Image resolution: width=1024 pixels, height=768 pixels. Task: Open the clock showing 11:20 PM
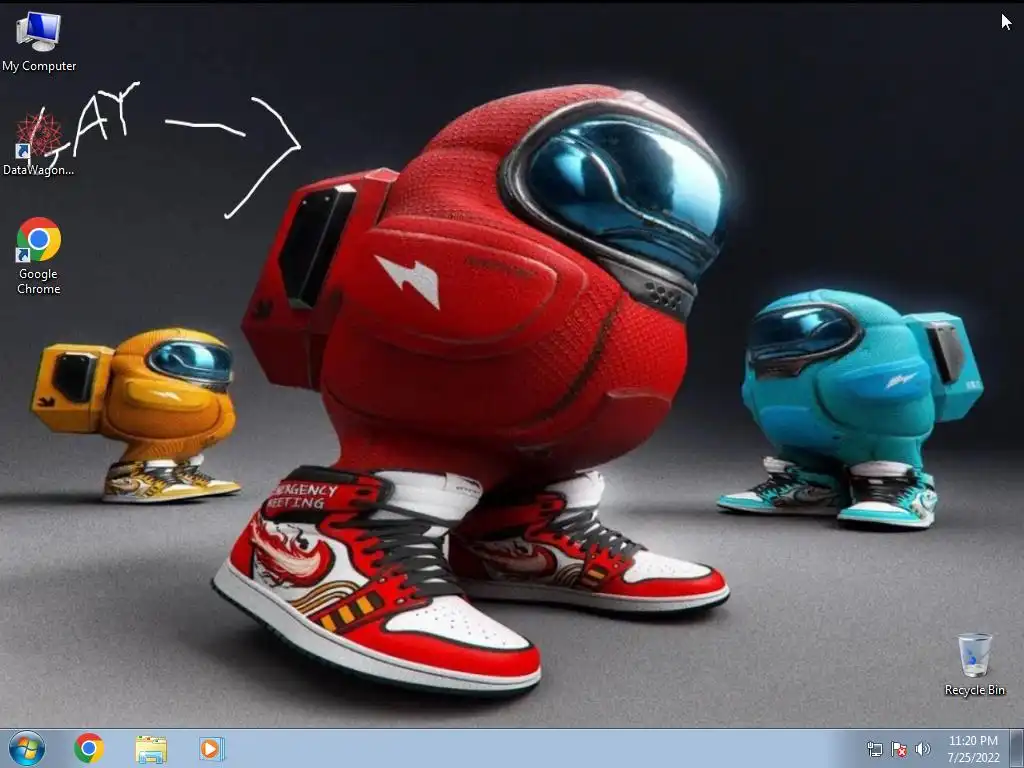973,749
